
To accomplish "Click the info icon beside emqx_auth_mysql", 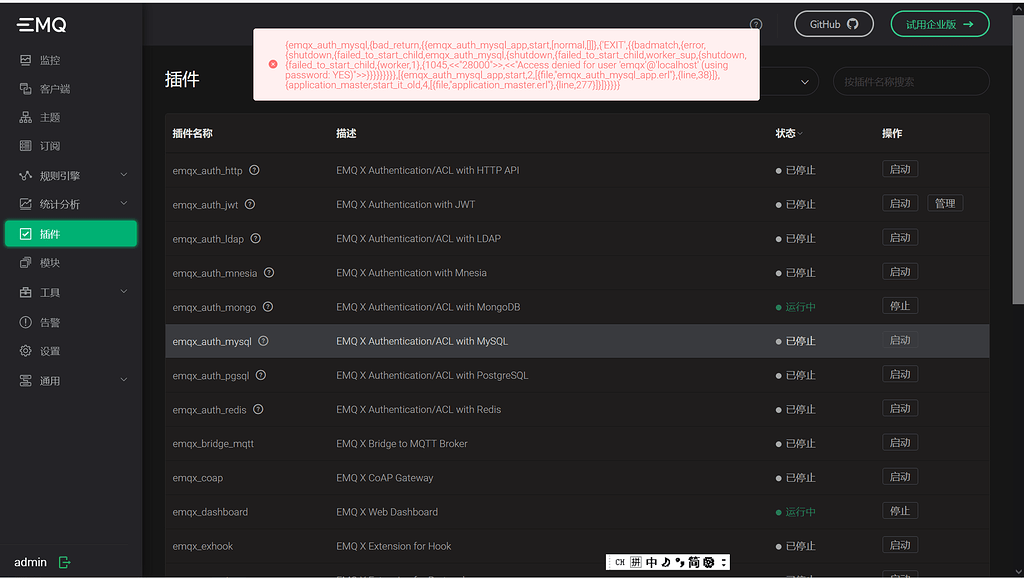I will [x=263, y=341].
